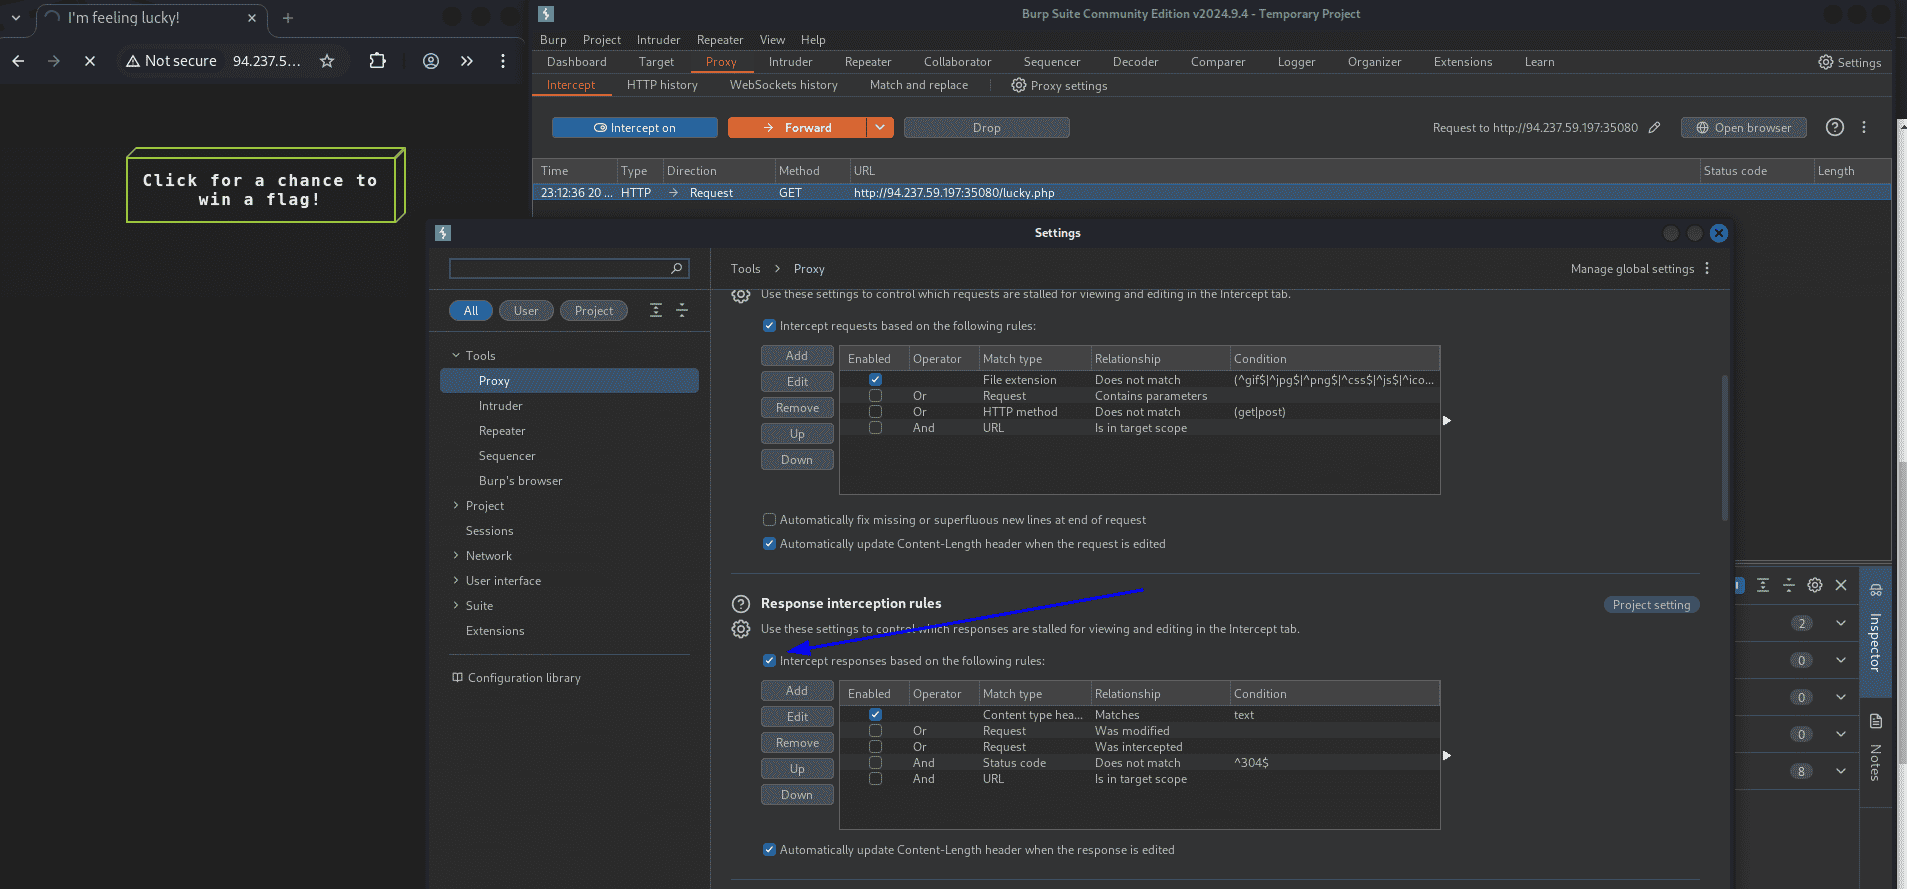Click the Open browser button

pyautogui.click(x=1743, y=127)
